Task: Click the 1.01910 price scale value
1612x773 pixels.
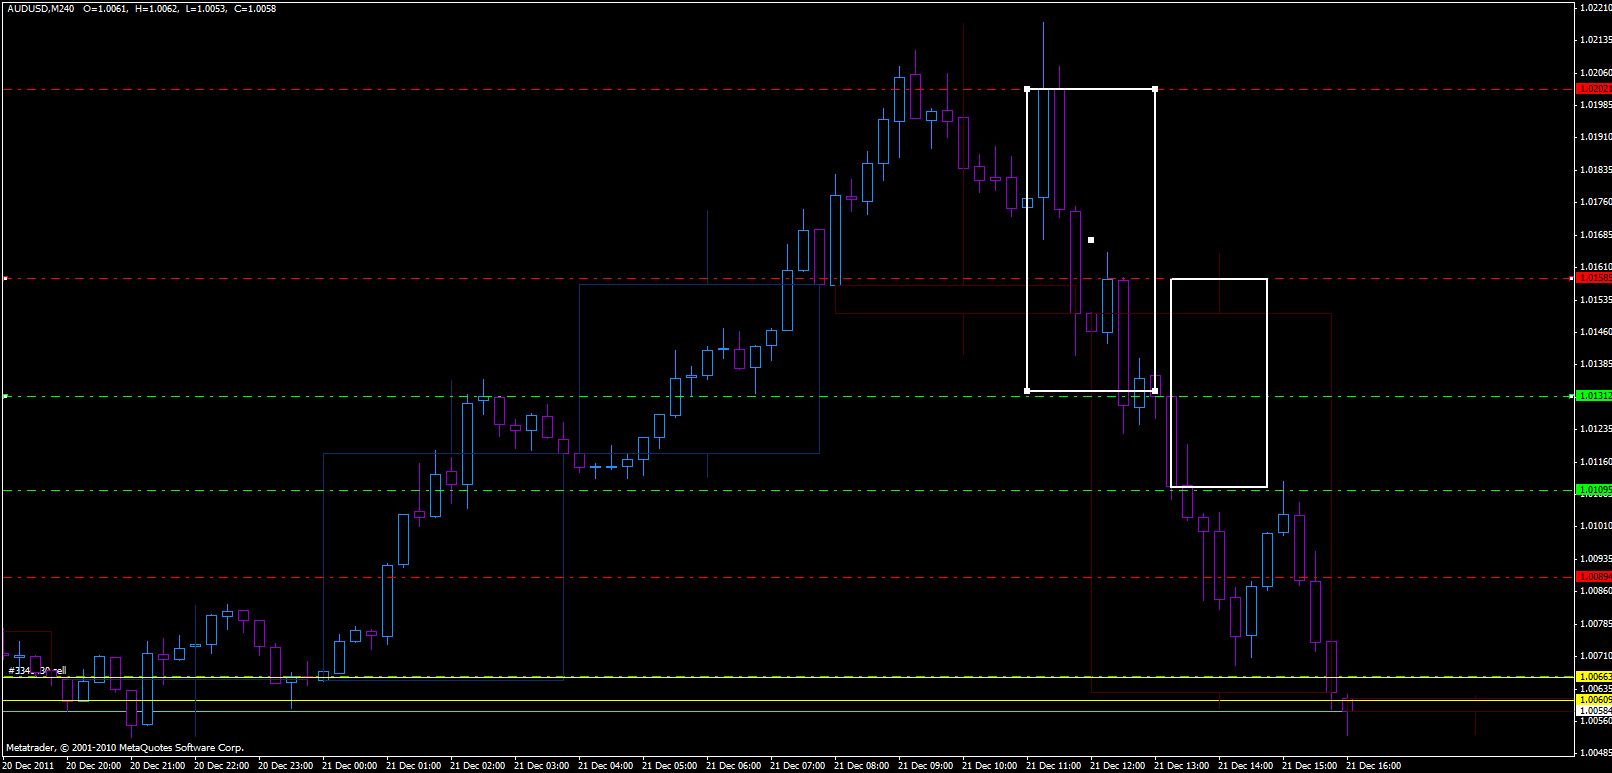Action: 1595,137
